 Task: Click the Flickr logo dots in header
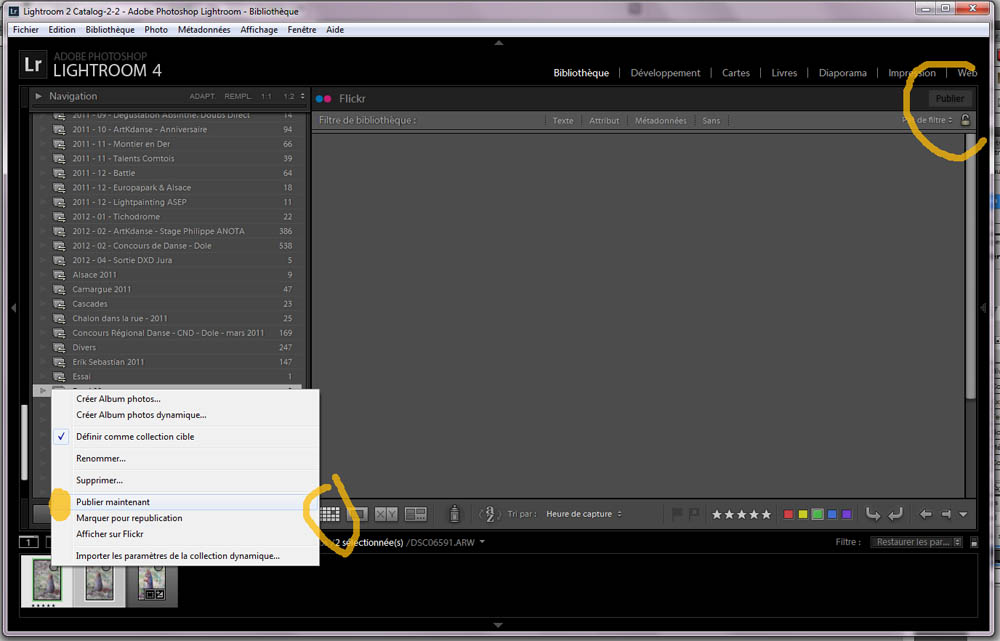324,99
